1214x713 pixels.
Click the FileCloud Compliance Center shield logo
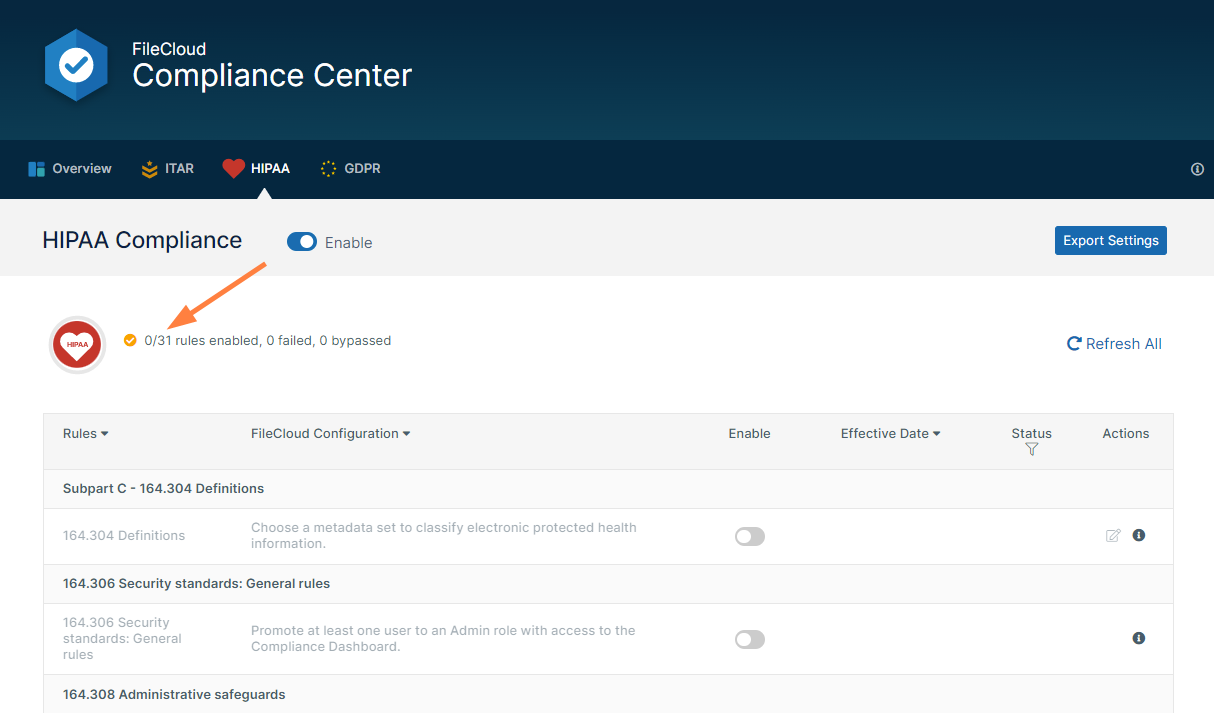pyautogui.click(x=76, y=65)
